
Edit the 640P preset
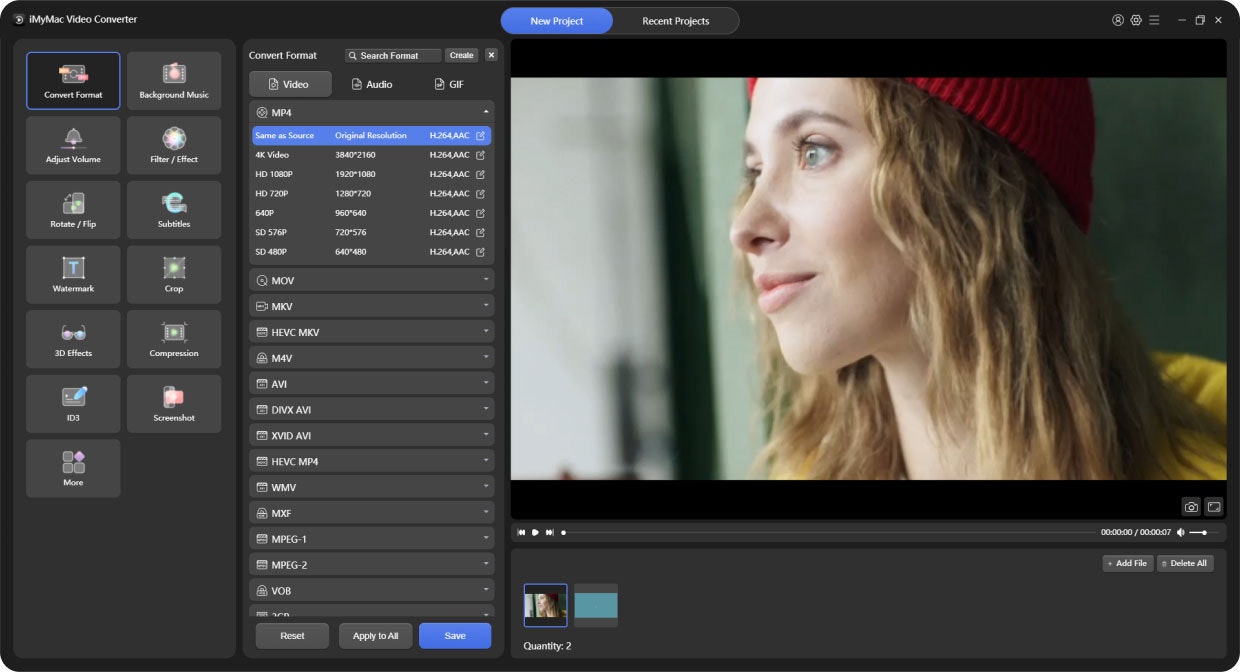tap(480, 213)
